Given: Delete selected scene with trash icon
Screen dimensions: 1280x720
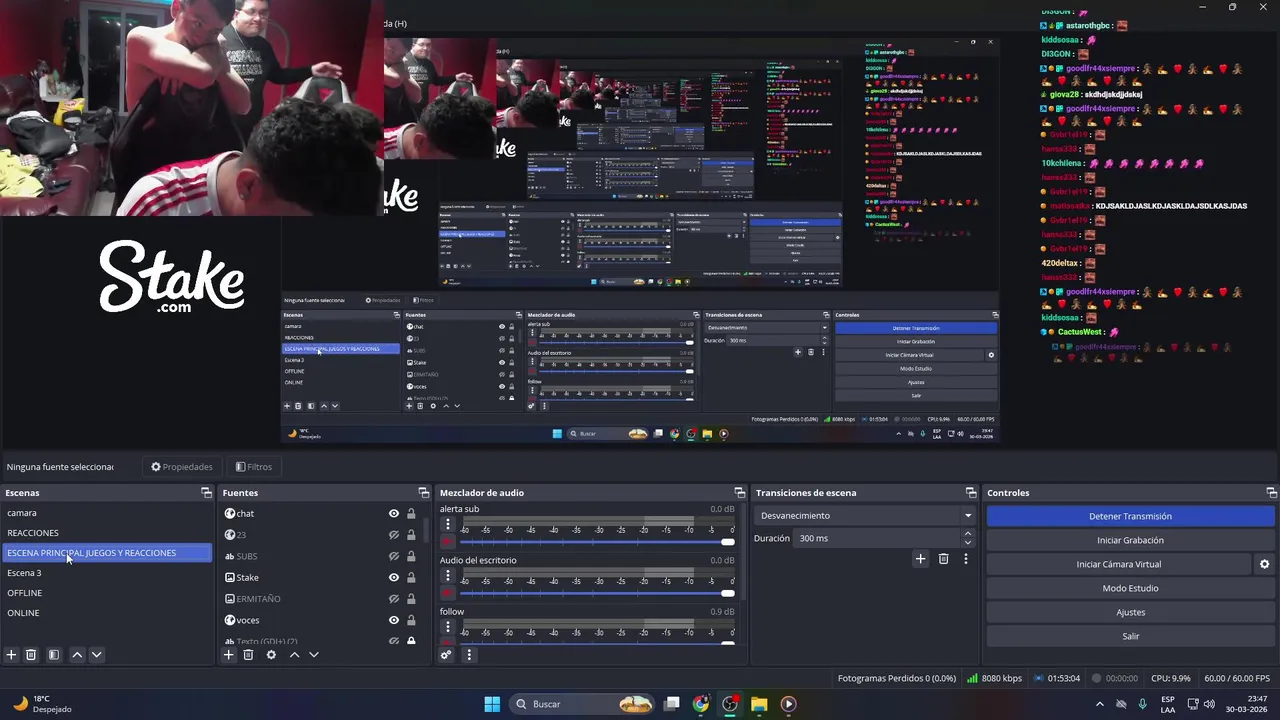Looking at the screenshot, I should click(x=31, y=655).
